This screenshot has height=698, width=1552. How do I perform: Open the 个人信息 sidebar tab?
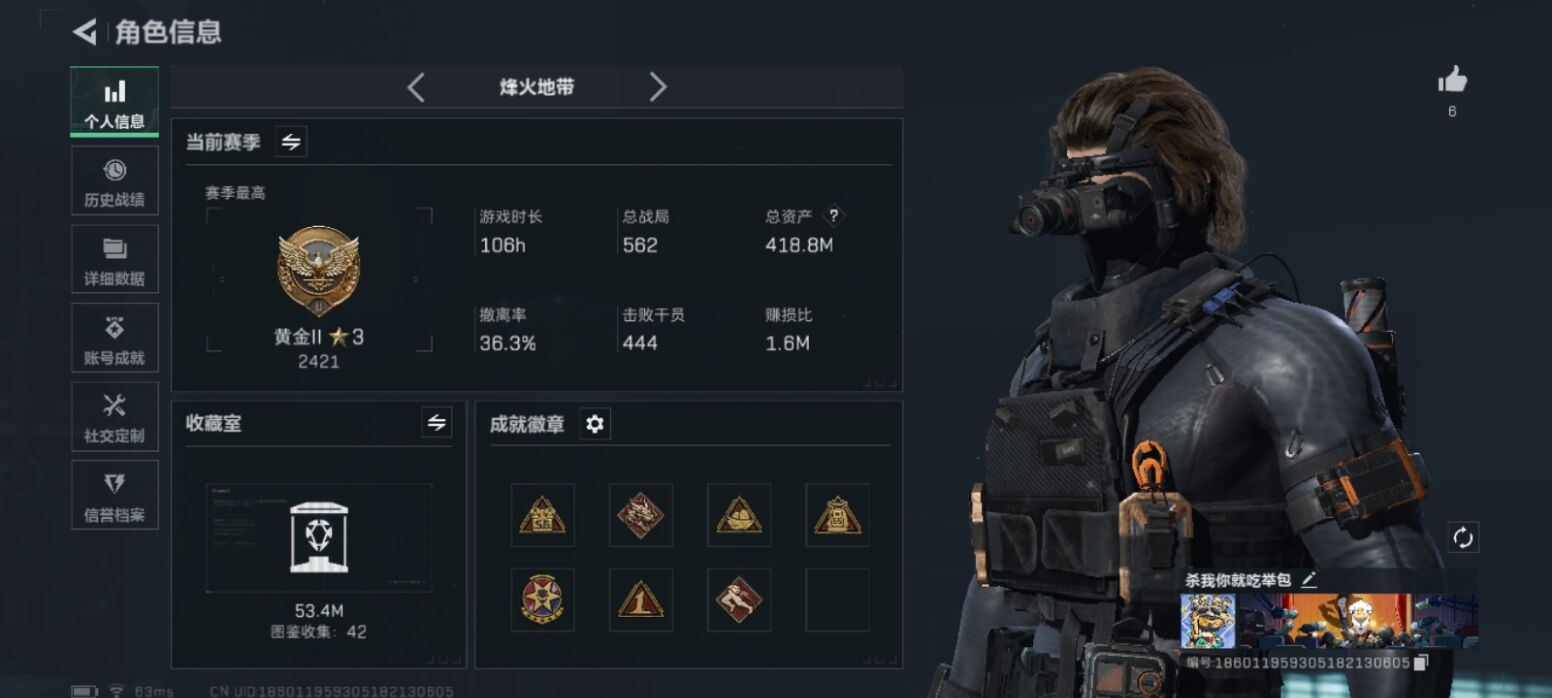(115, 102)
